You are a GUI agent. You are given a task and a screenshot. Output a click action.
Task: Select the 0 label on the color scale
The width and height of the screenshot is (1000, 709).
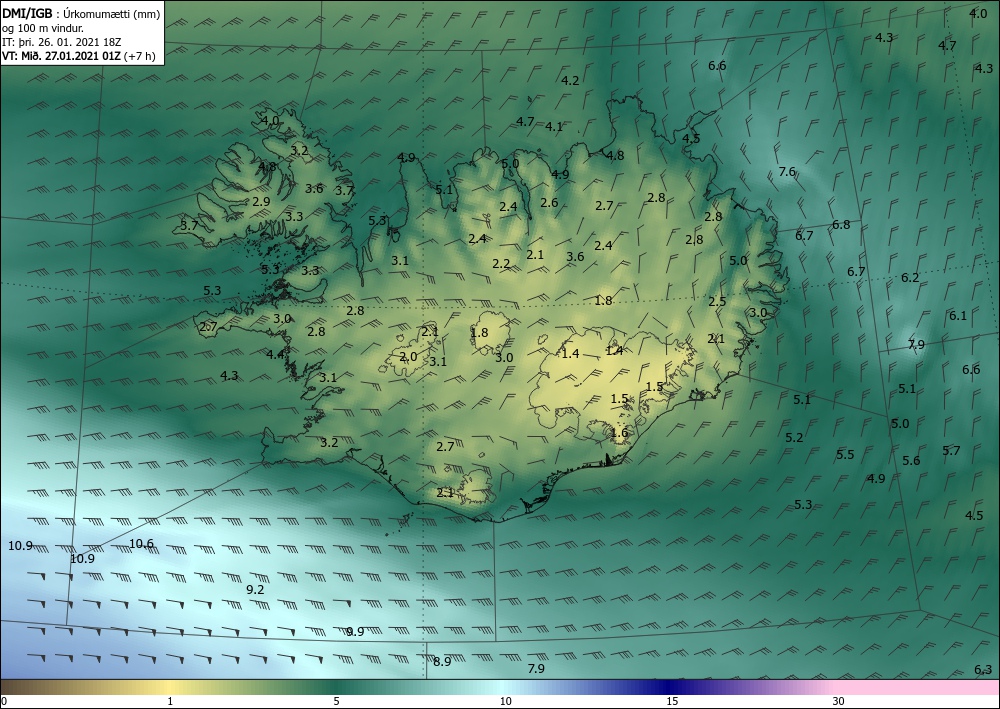pos(4,701)
